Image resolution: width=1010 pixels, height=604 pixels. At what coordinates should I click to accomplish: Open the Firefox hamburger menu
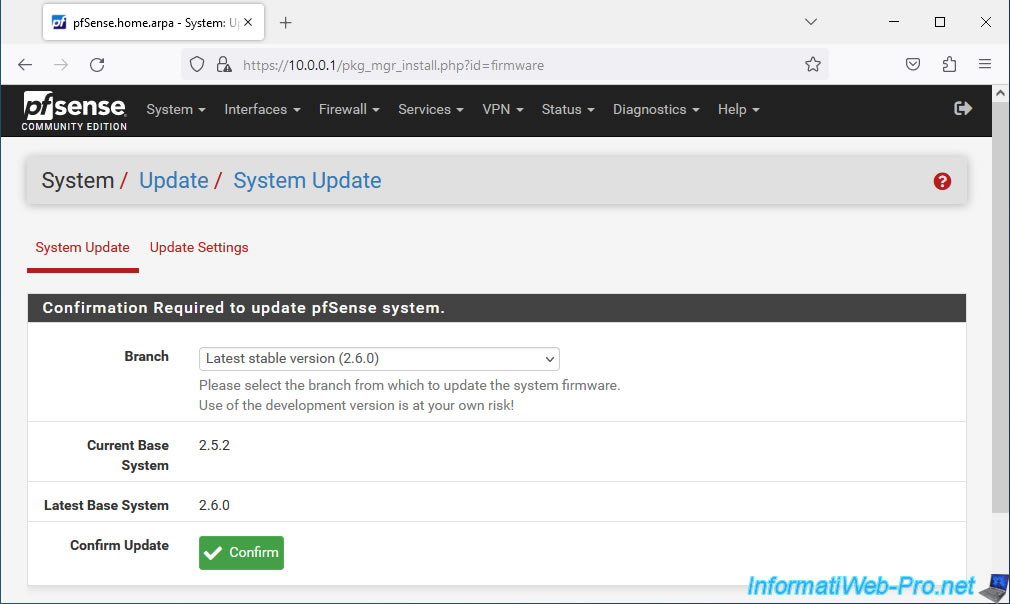pyautogui.click(x=985, y=64)
